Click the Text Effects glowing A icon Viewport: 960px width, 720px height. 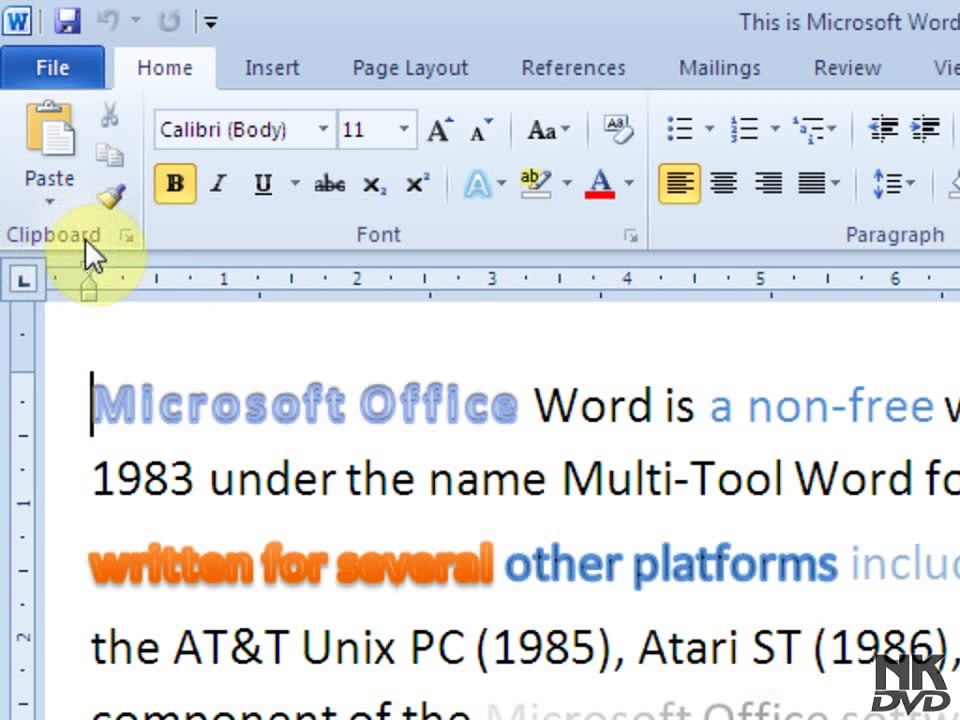[x=478, y=183]
